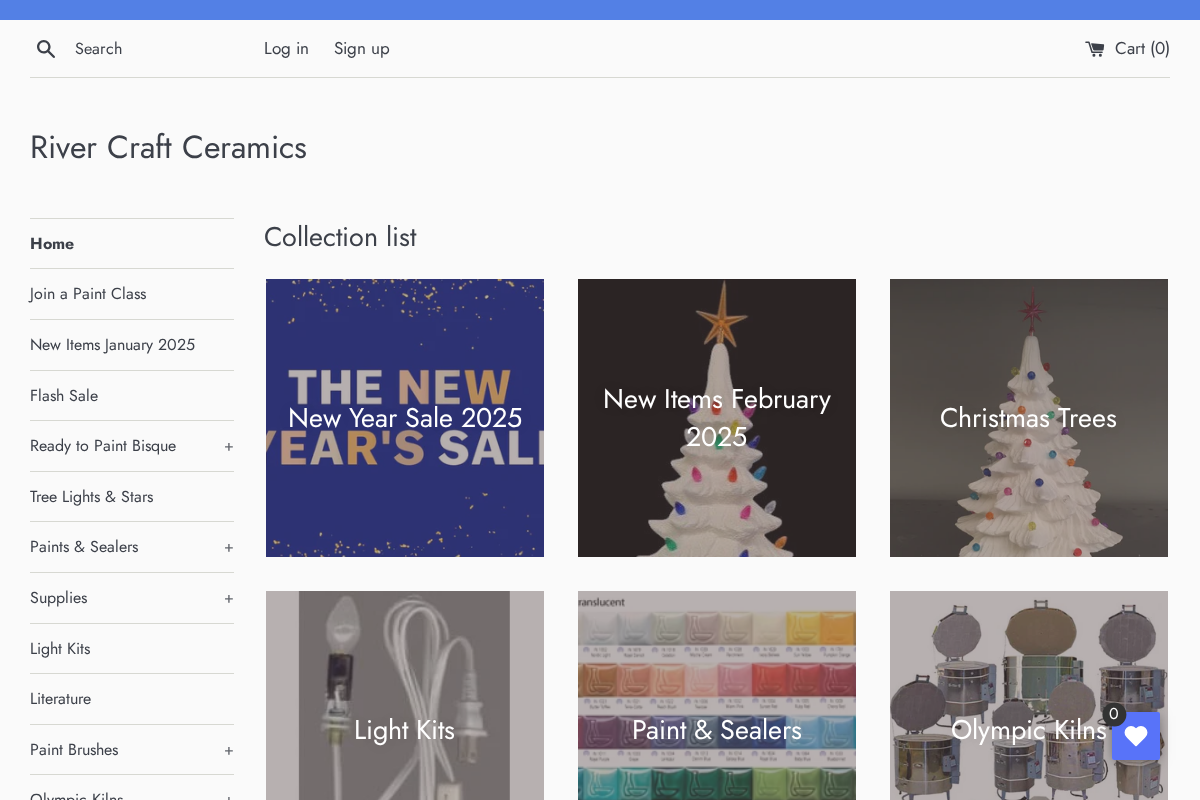Click the Search input field
This screenshot has width=1200, height=800.
pyautogui.click(x=150, y=48)
